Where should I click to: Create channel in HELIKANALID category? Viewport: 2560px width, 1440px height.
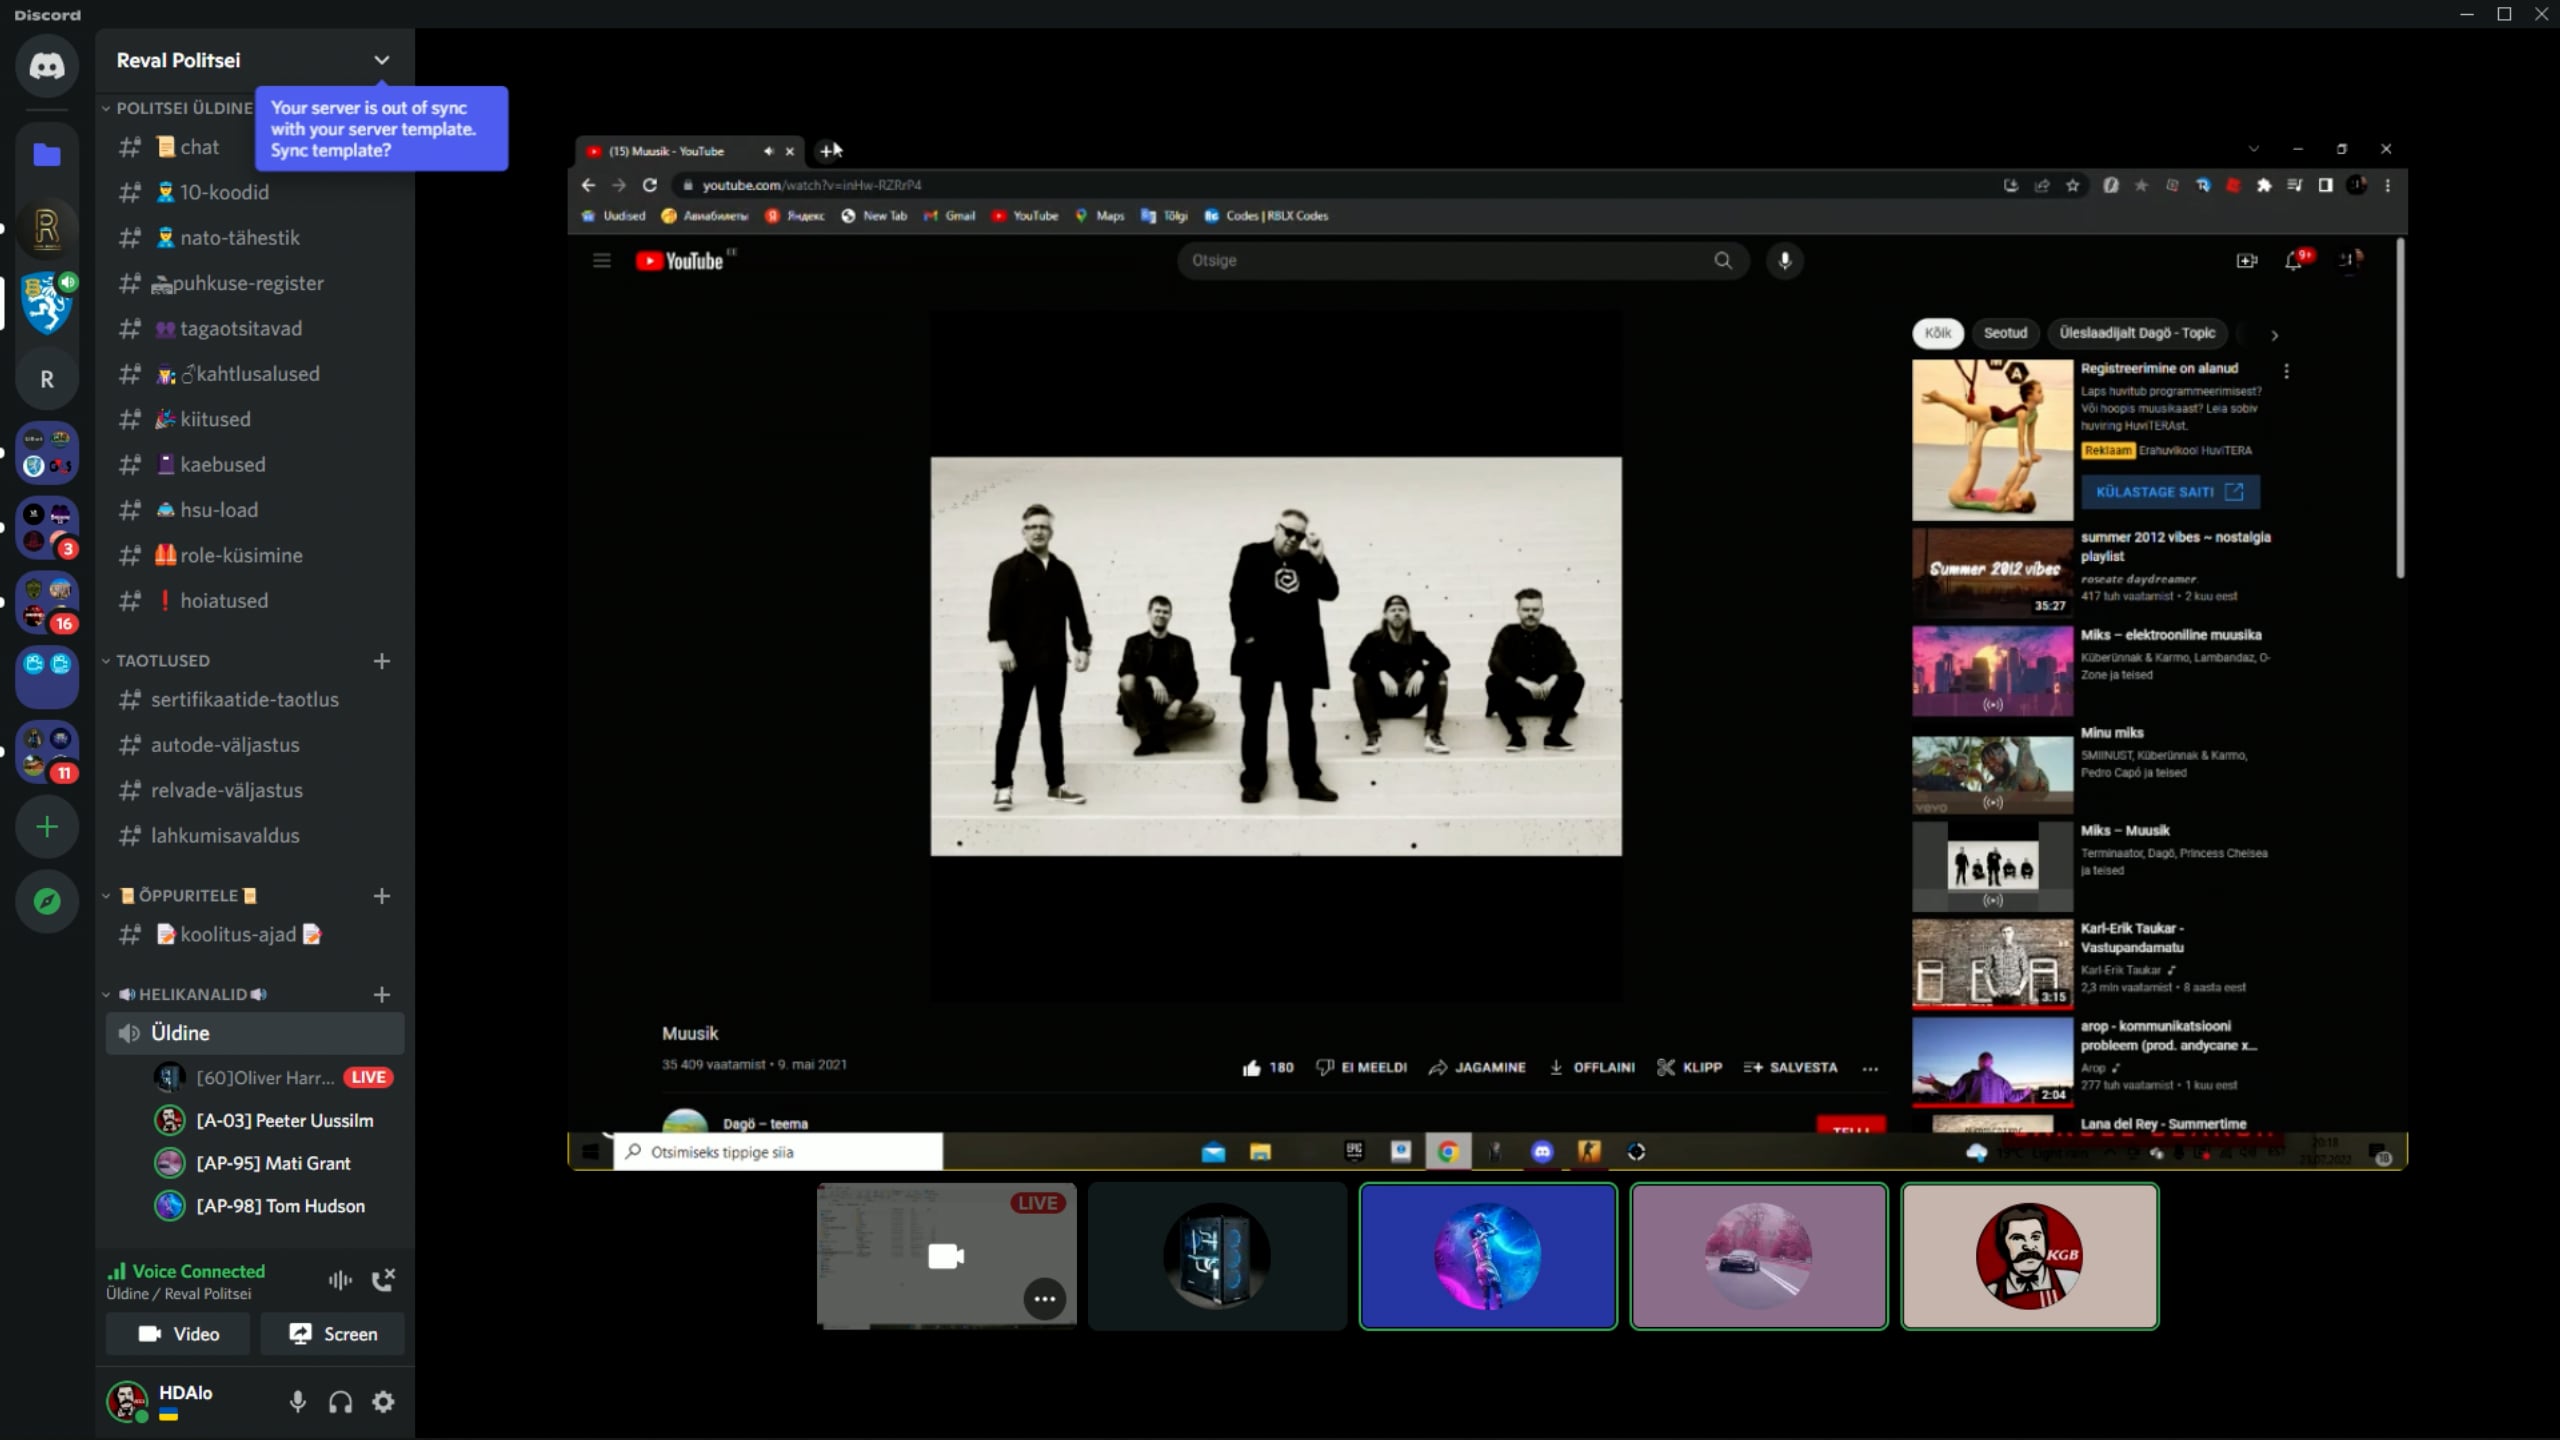click(381, 995)
